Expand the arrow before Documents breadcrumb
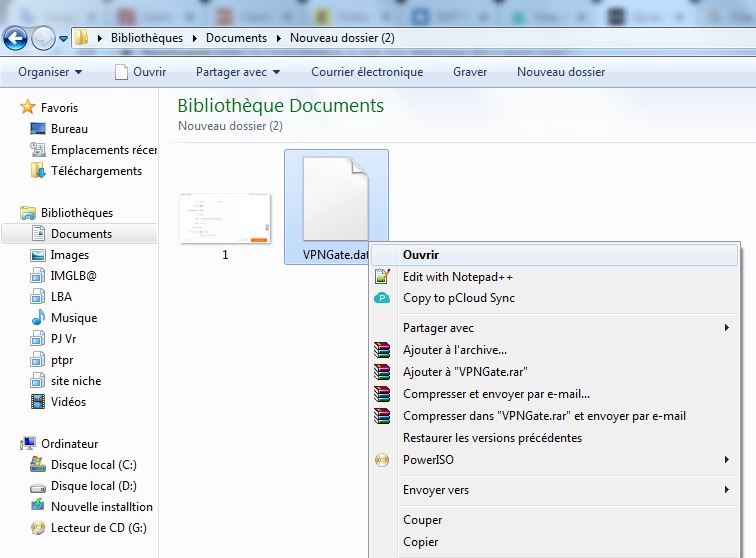The height and width of the screenshot is (558, 756). pyautogui.click(x=195, y=38)
